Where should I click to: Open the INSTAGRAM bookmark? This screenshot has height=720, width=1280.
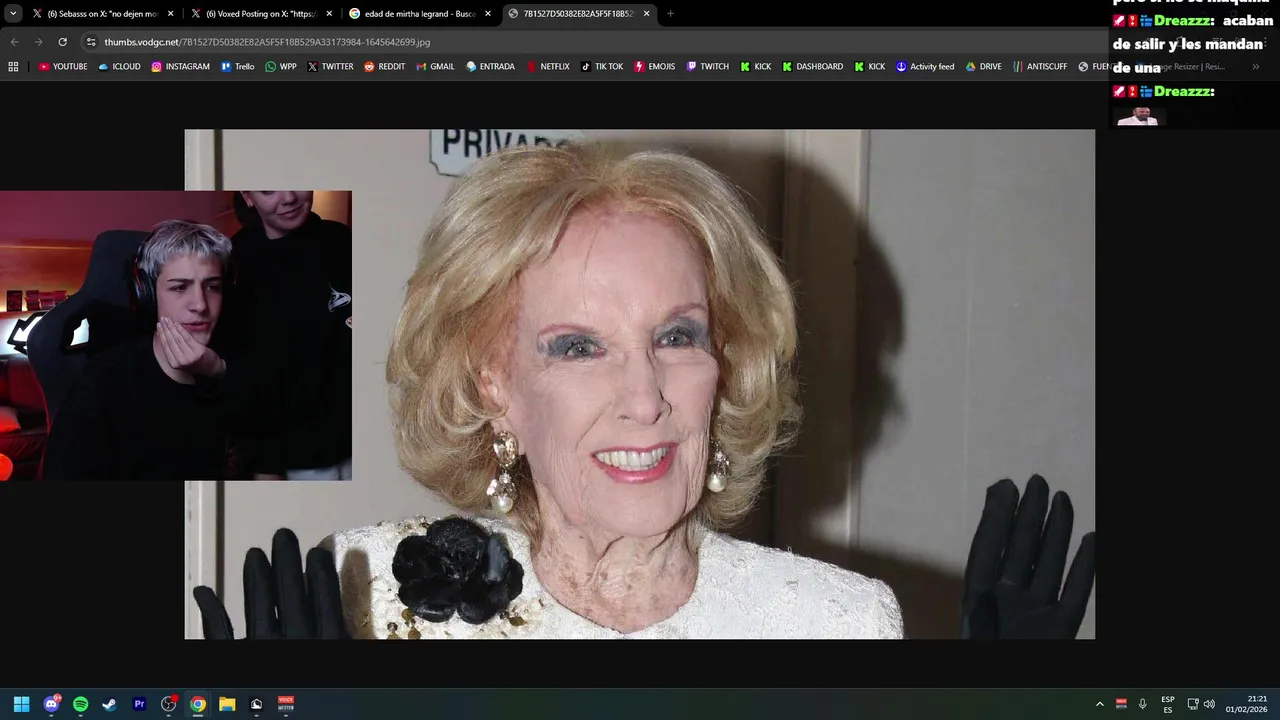(x=180, y=67)
